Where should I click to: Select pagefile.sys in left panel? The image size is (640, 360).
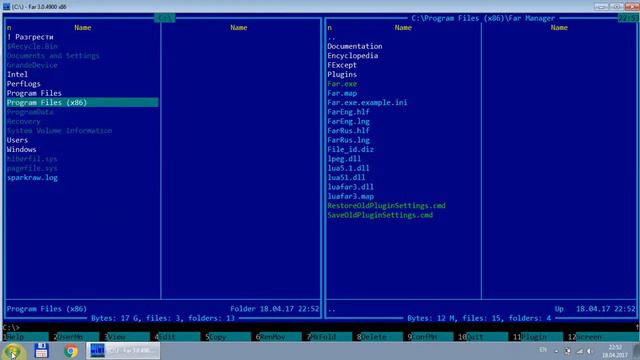click(x=32, y=169)
